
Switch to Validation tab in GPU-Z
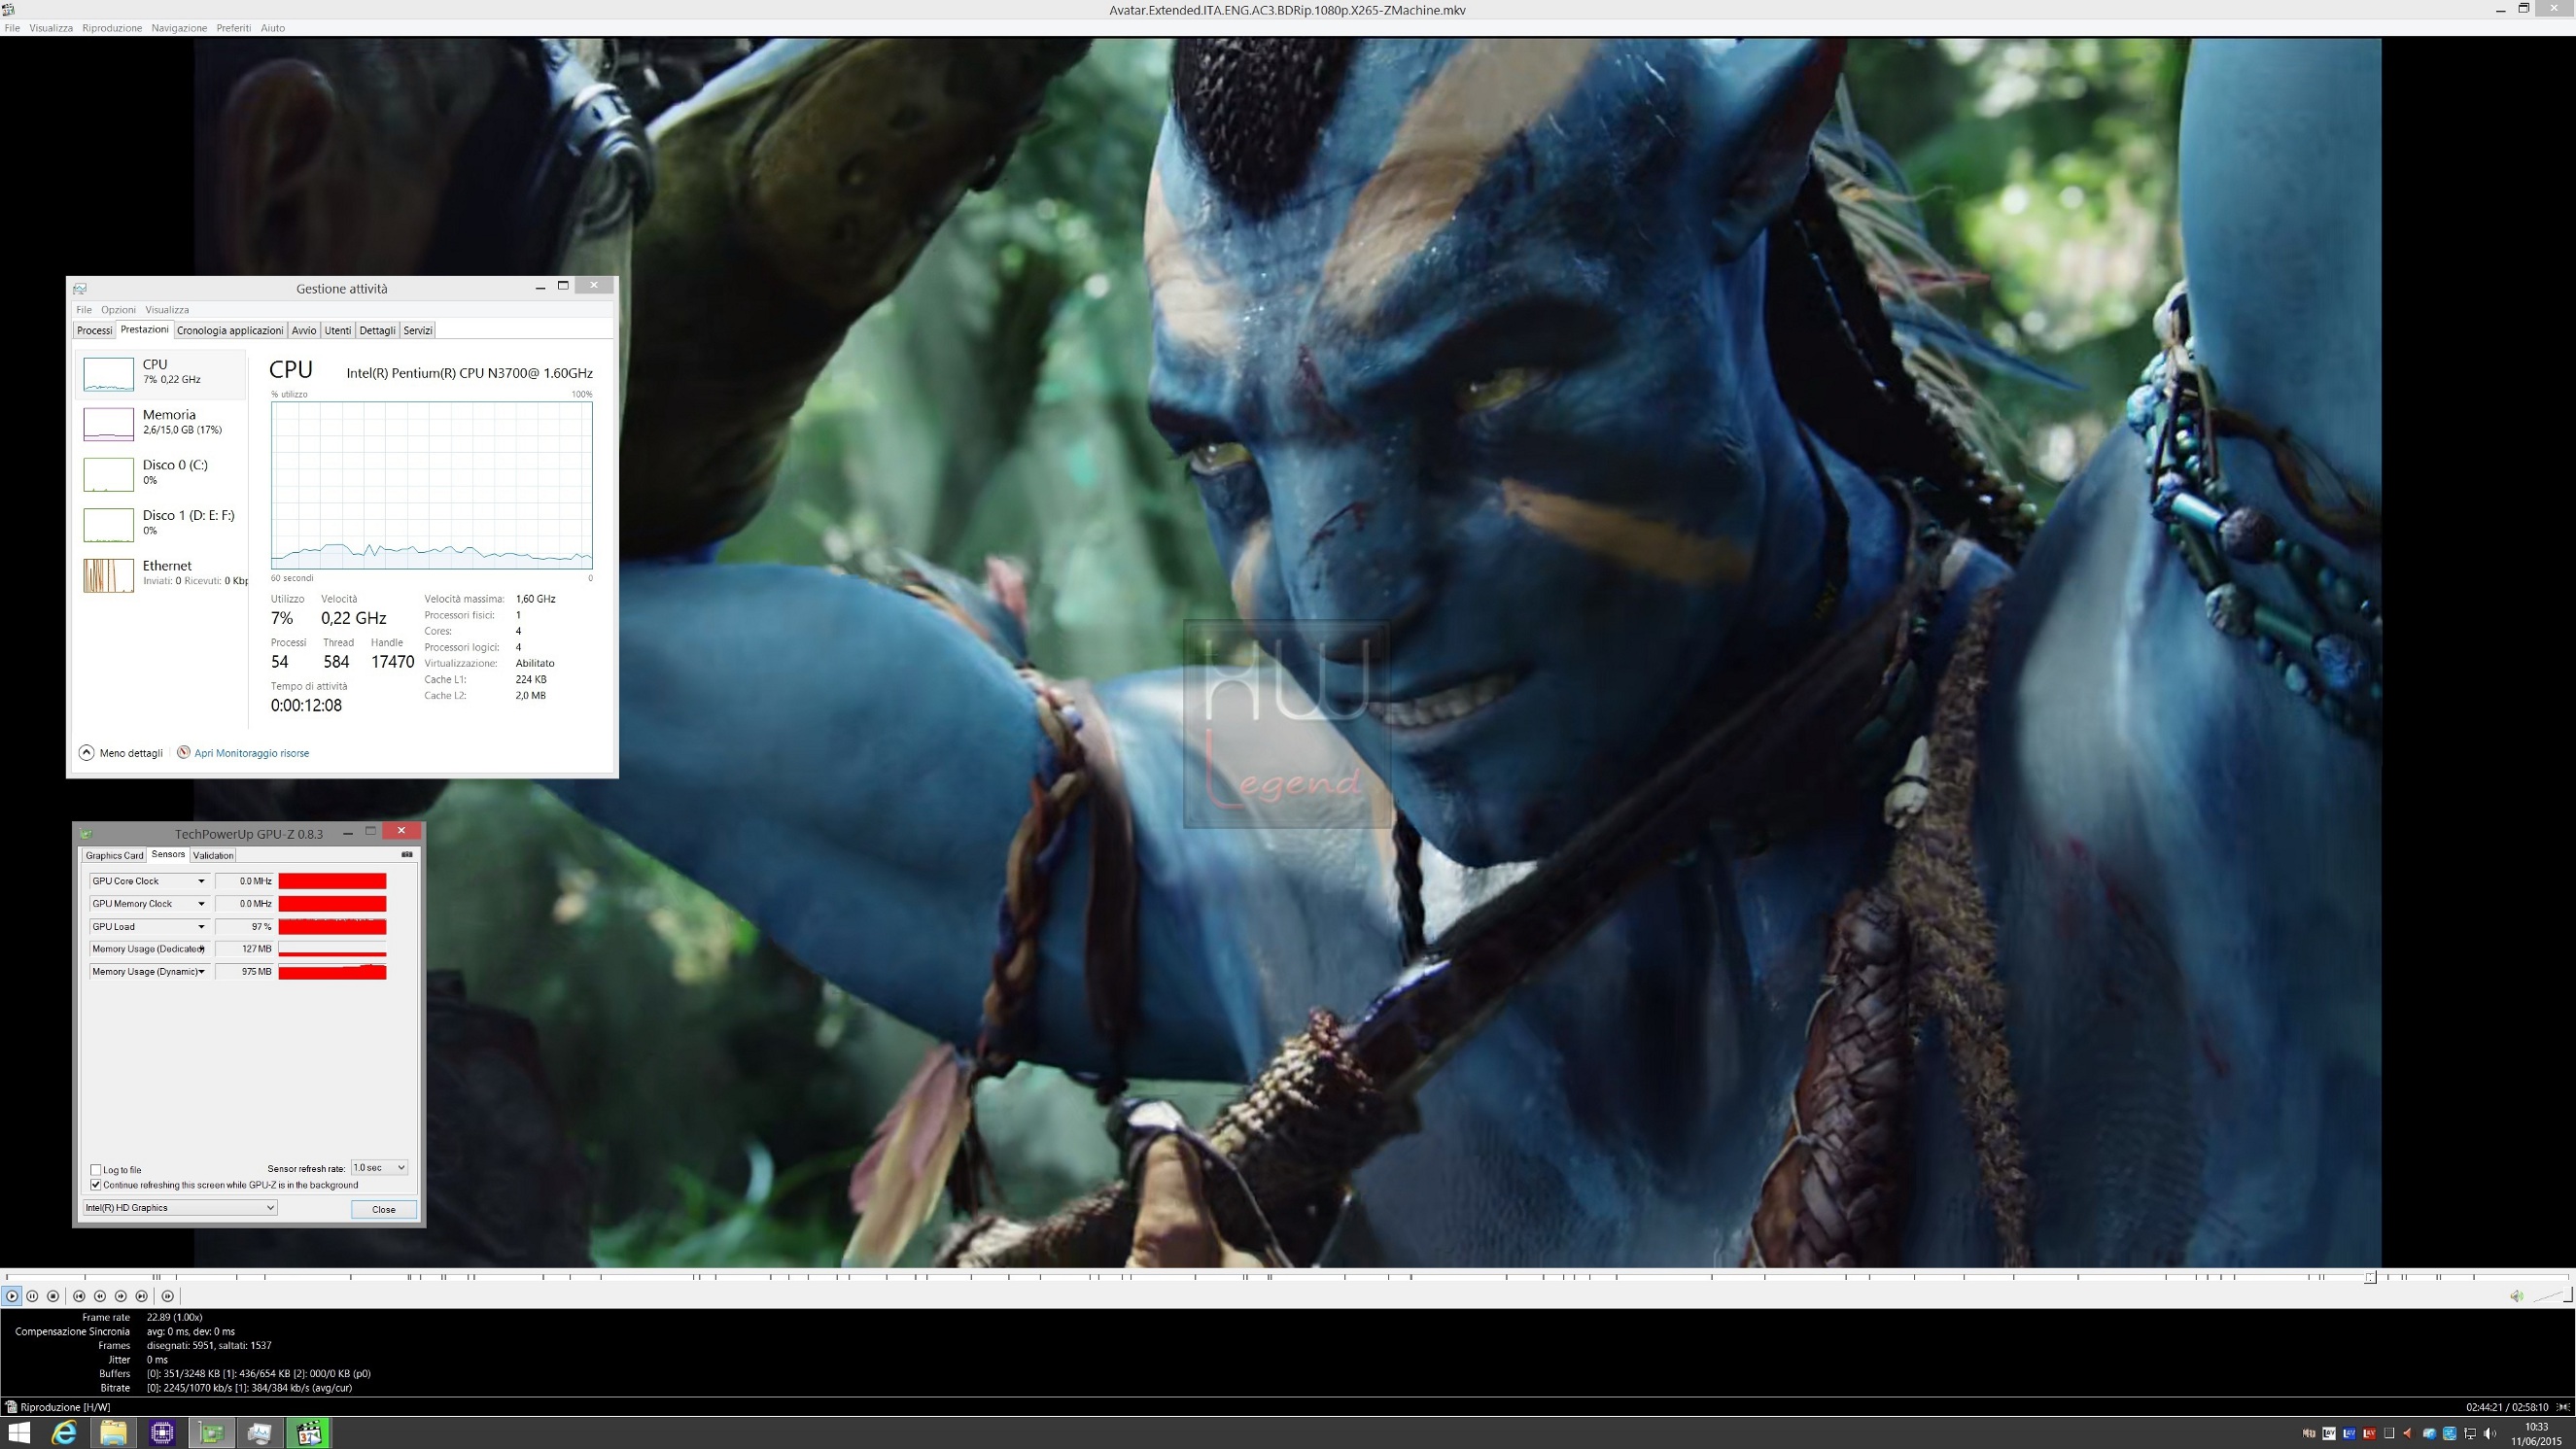[x=213, y=856]
